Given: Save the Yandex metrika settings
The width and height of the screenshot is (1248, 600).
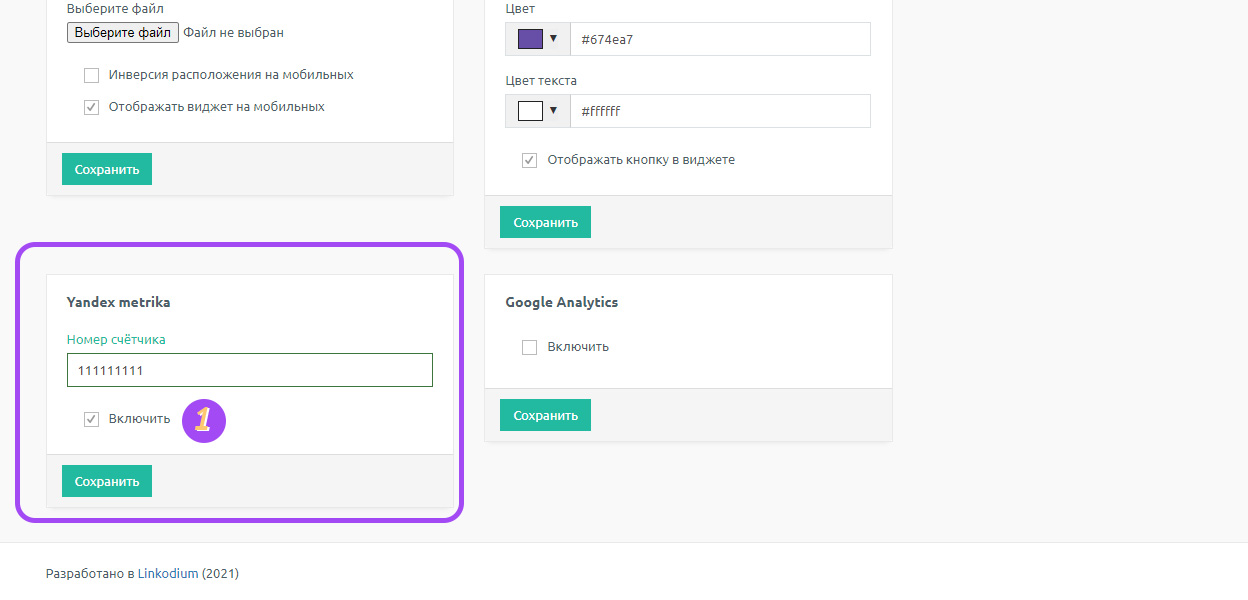Looking at the screenshot, I should point(107,481).
